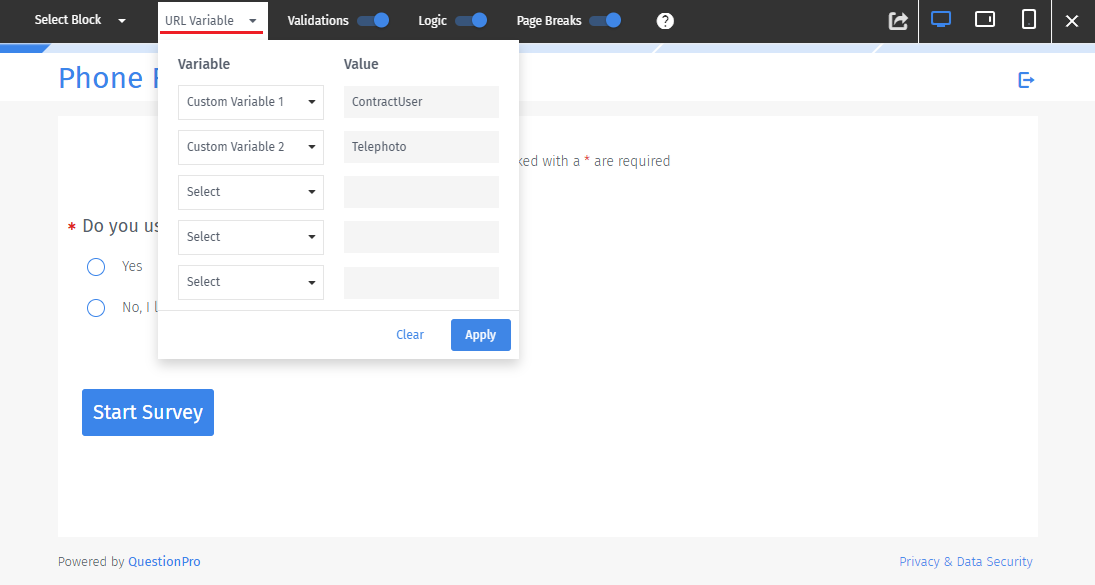Open the Privacy & Data Security link
Screen dimensions: 1095x585
(966, 561)
